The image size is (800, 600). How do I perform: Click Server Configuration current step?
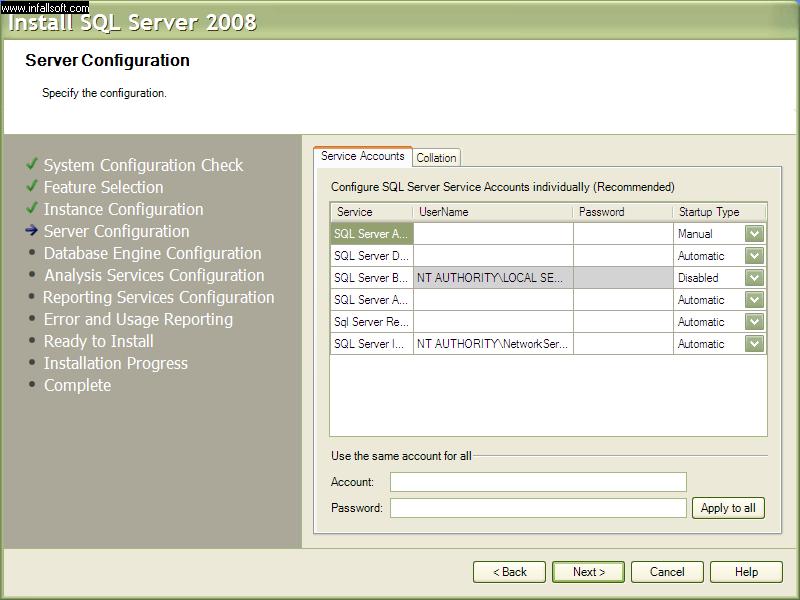pyautogui.click(x=116, y=231)
